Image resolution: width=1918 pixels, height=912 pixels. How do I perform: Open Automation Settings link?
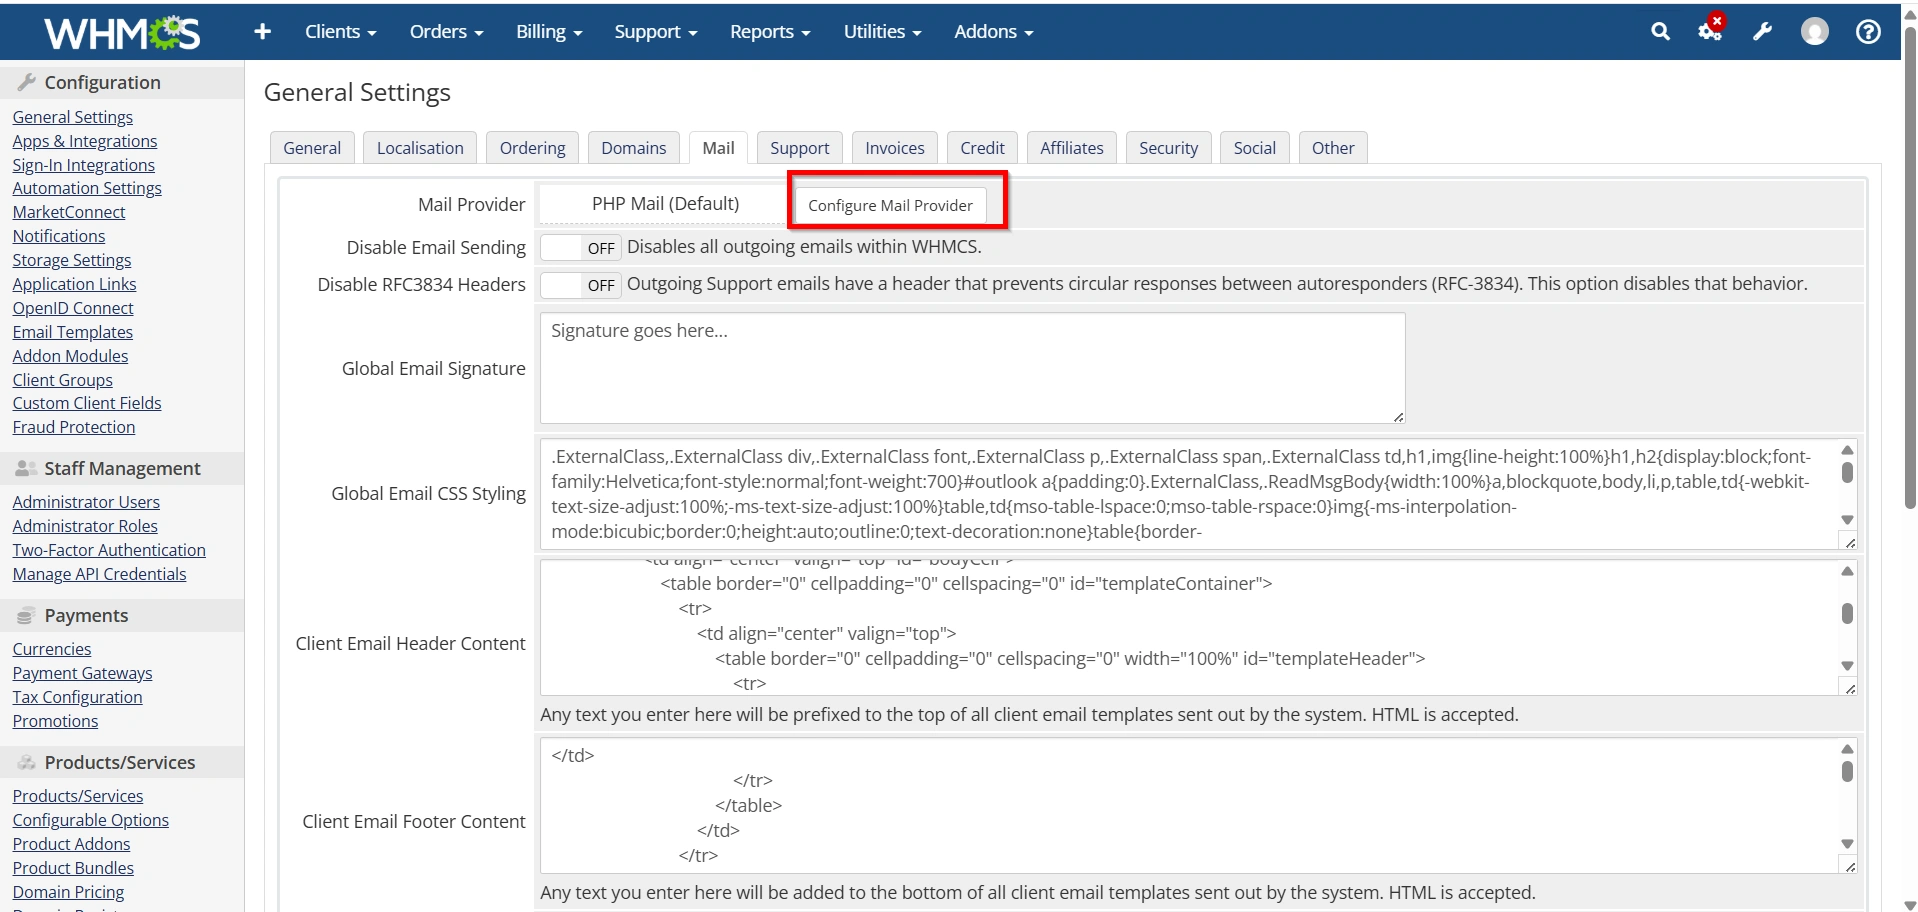click(x=87, y=188)
